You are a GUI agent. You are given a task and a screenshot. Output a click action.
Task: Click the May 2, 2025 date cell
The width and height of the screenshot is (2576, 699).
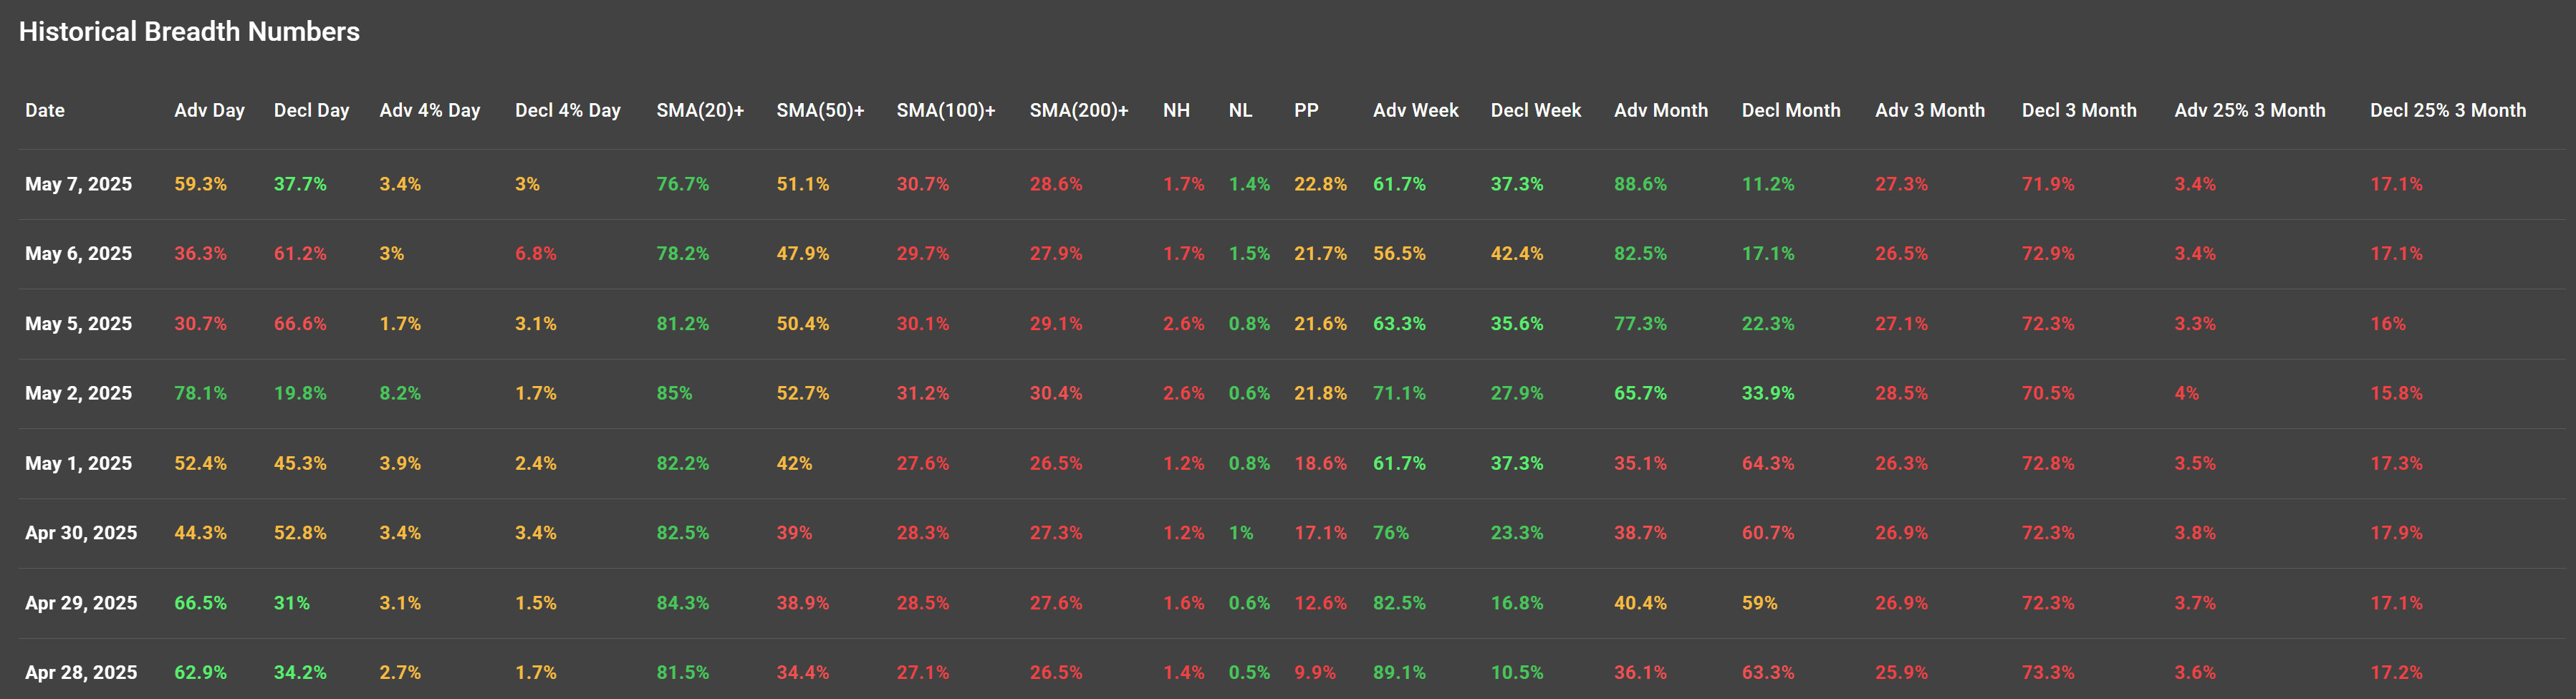[78, 393]
